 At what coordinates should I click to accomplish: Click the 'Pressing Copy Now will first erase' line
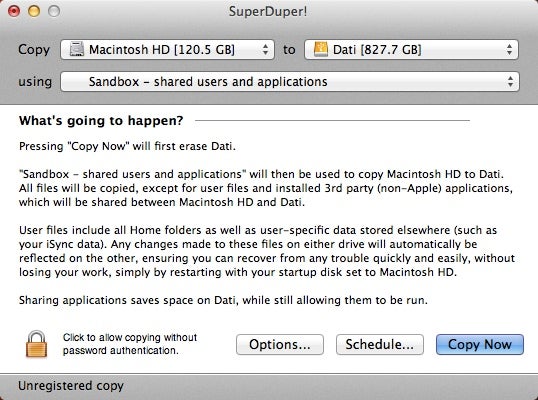point(127,146)
